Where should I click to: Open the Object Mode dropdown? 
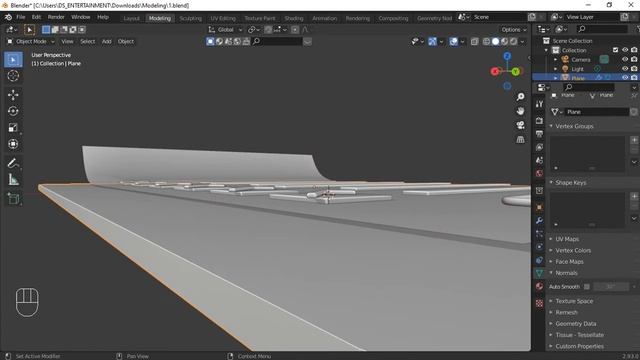31,41
